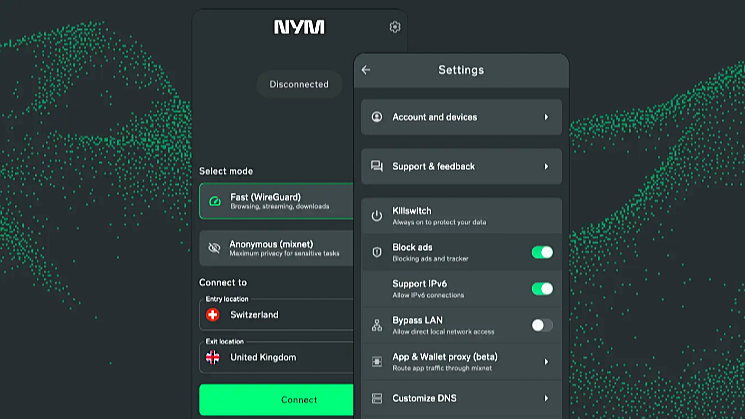Turn off the Block ads toggle
The image size is (745, 419).
click(x=542, y=252)
